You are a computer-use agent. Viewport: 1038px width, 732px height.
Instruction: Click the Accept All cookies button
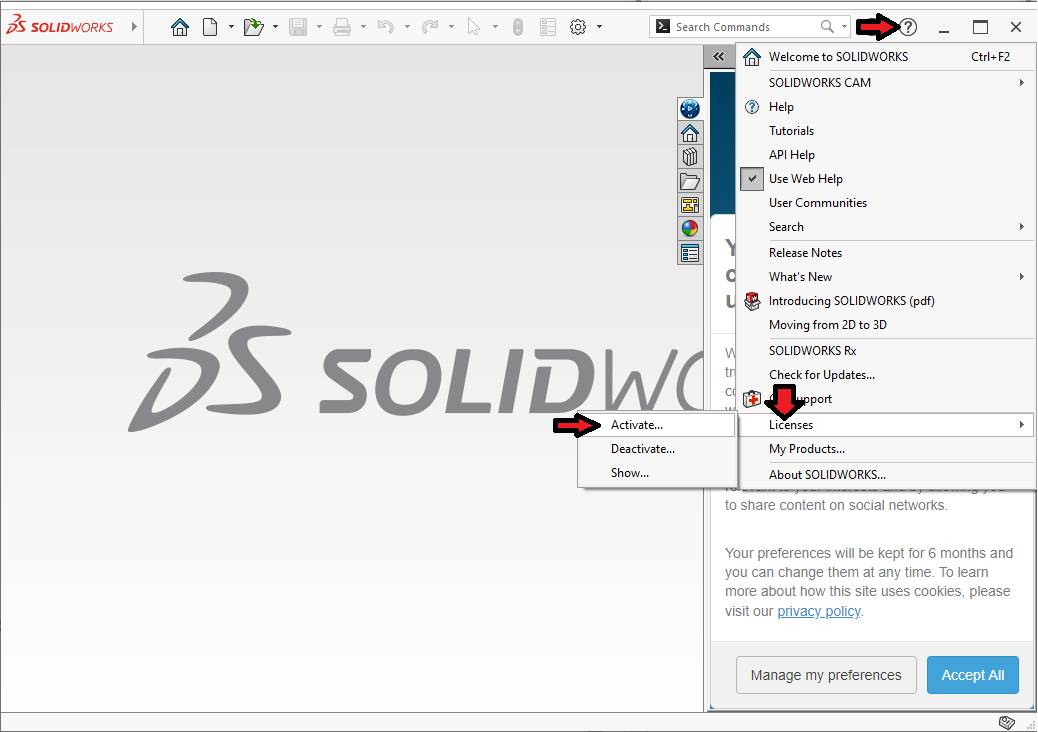point(972,675)
